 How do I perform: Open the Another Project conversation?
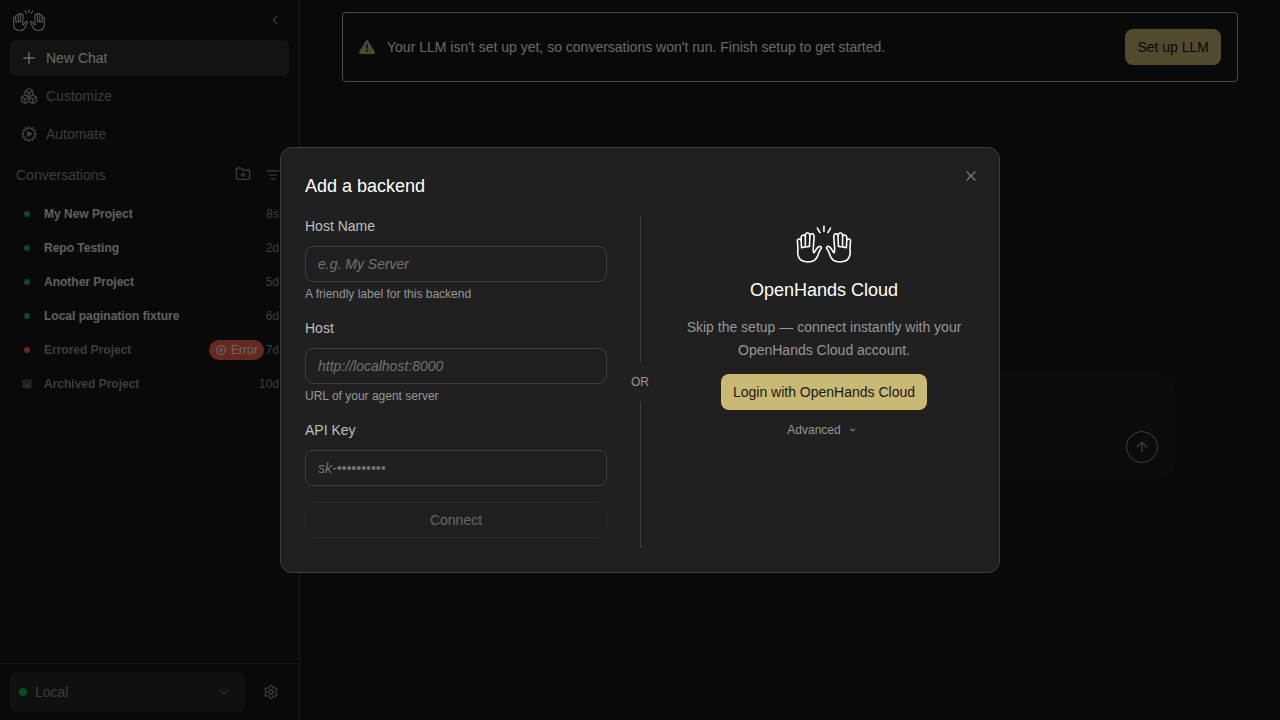(x=149, y=282)
